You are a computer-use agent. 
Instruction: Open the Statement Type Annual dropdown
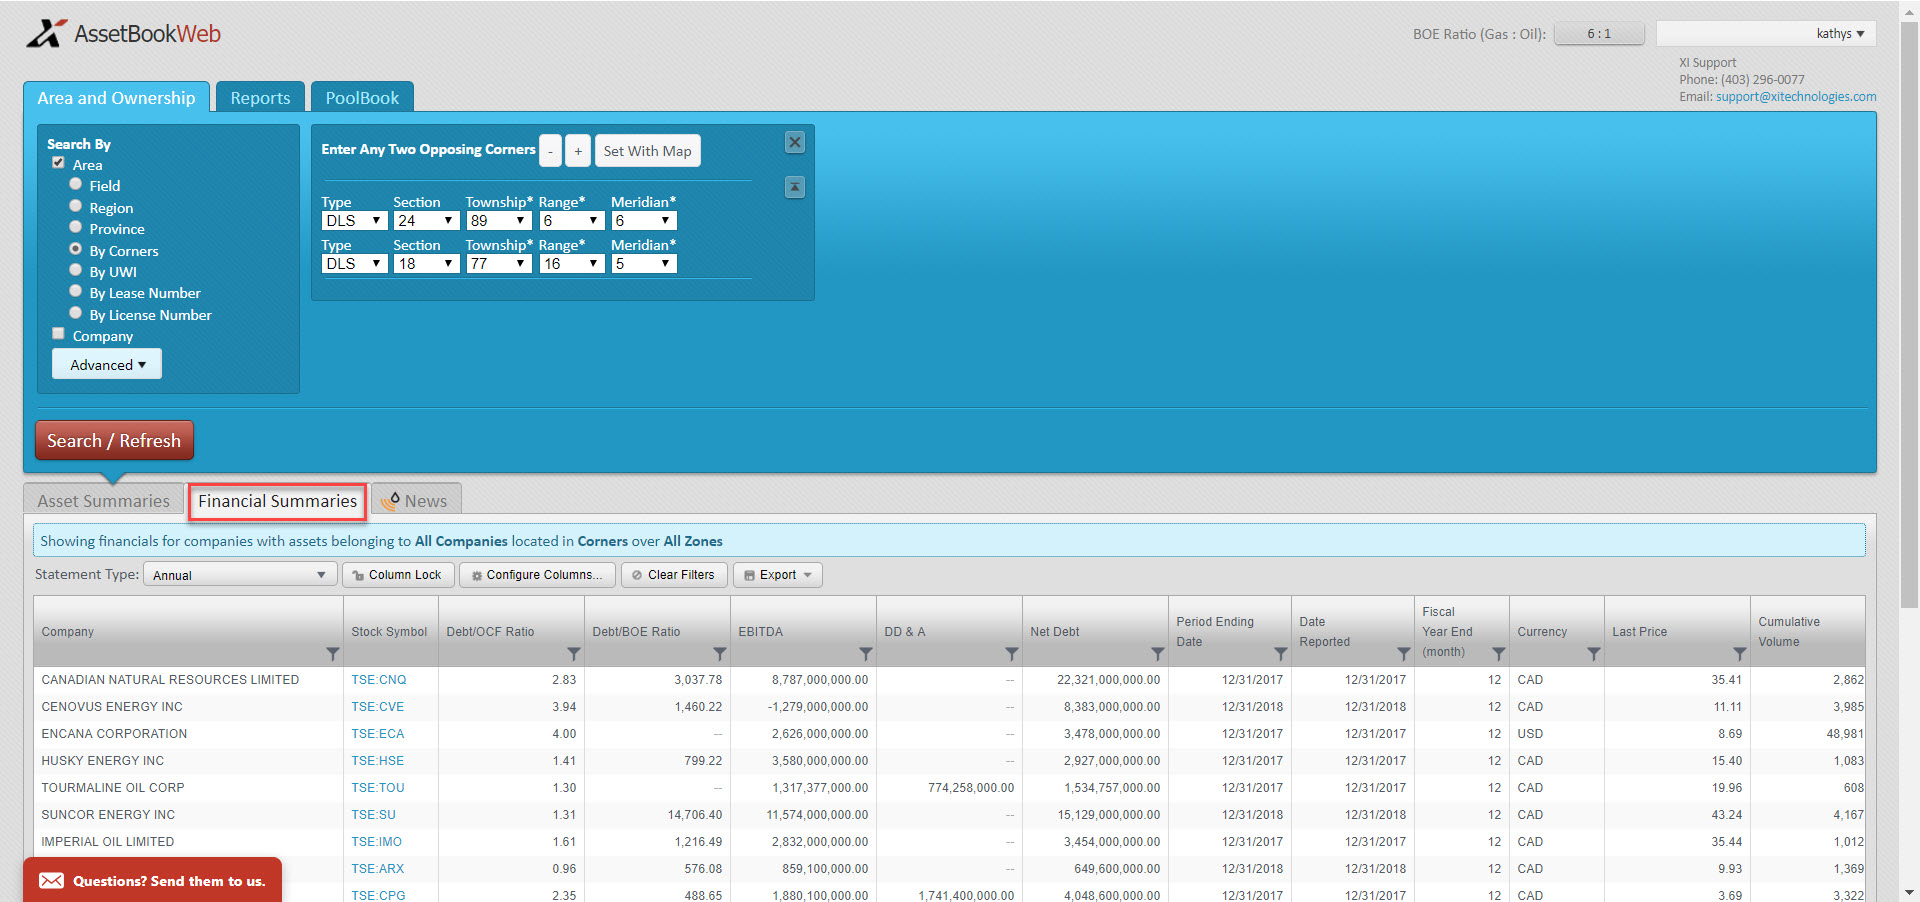click(x=239, y=575)
